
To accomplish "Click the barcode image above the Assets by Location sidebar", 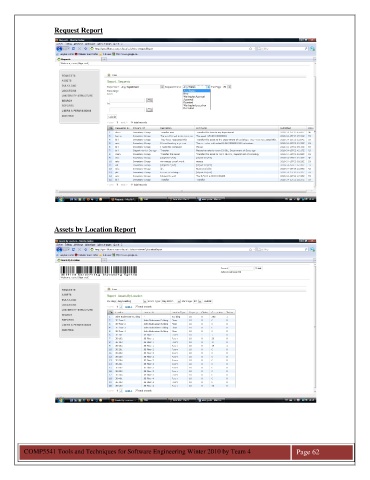I will click(x=99, y=271).
